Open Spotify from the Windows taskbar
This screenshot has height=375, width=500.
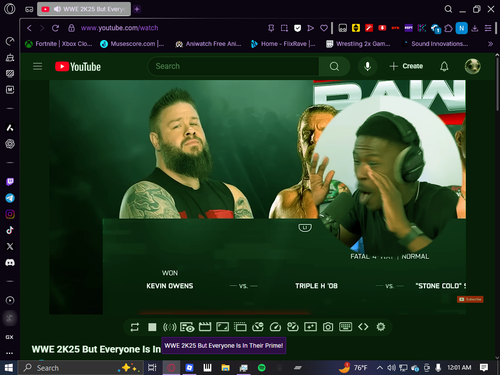point(262,368)
